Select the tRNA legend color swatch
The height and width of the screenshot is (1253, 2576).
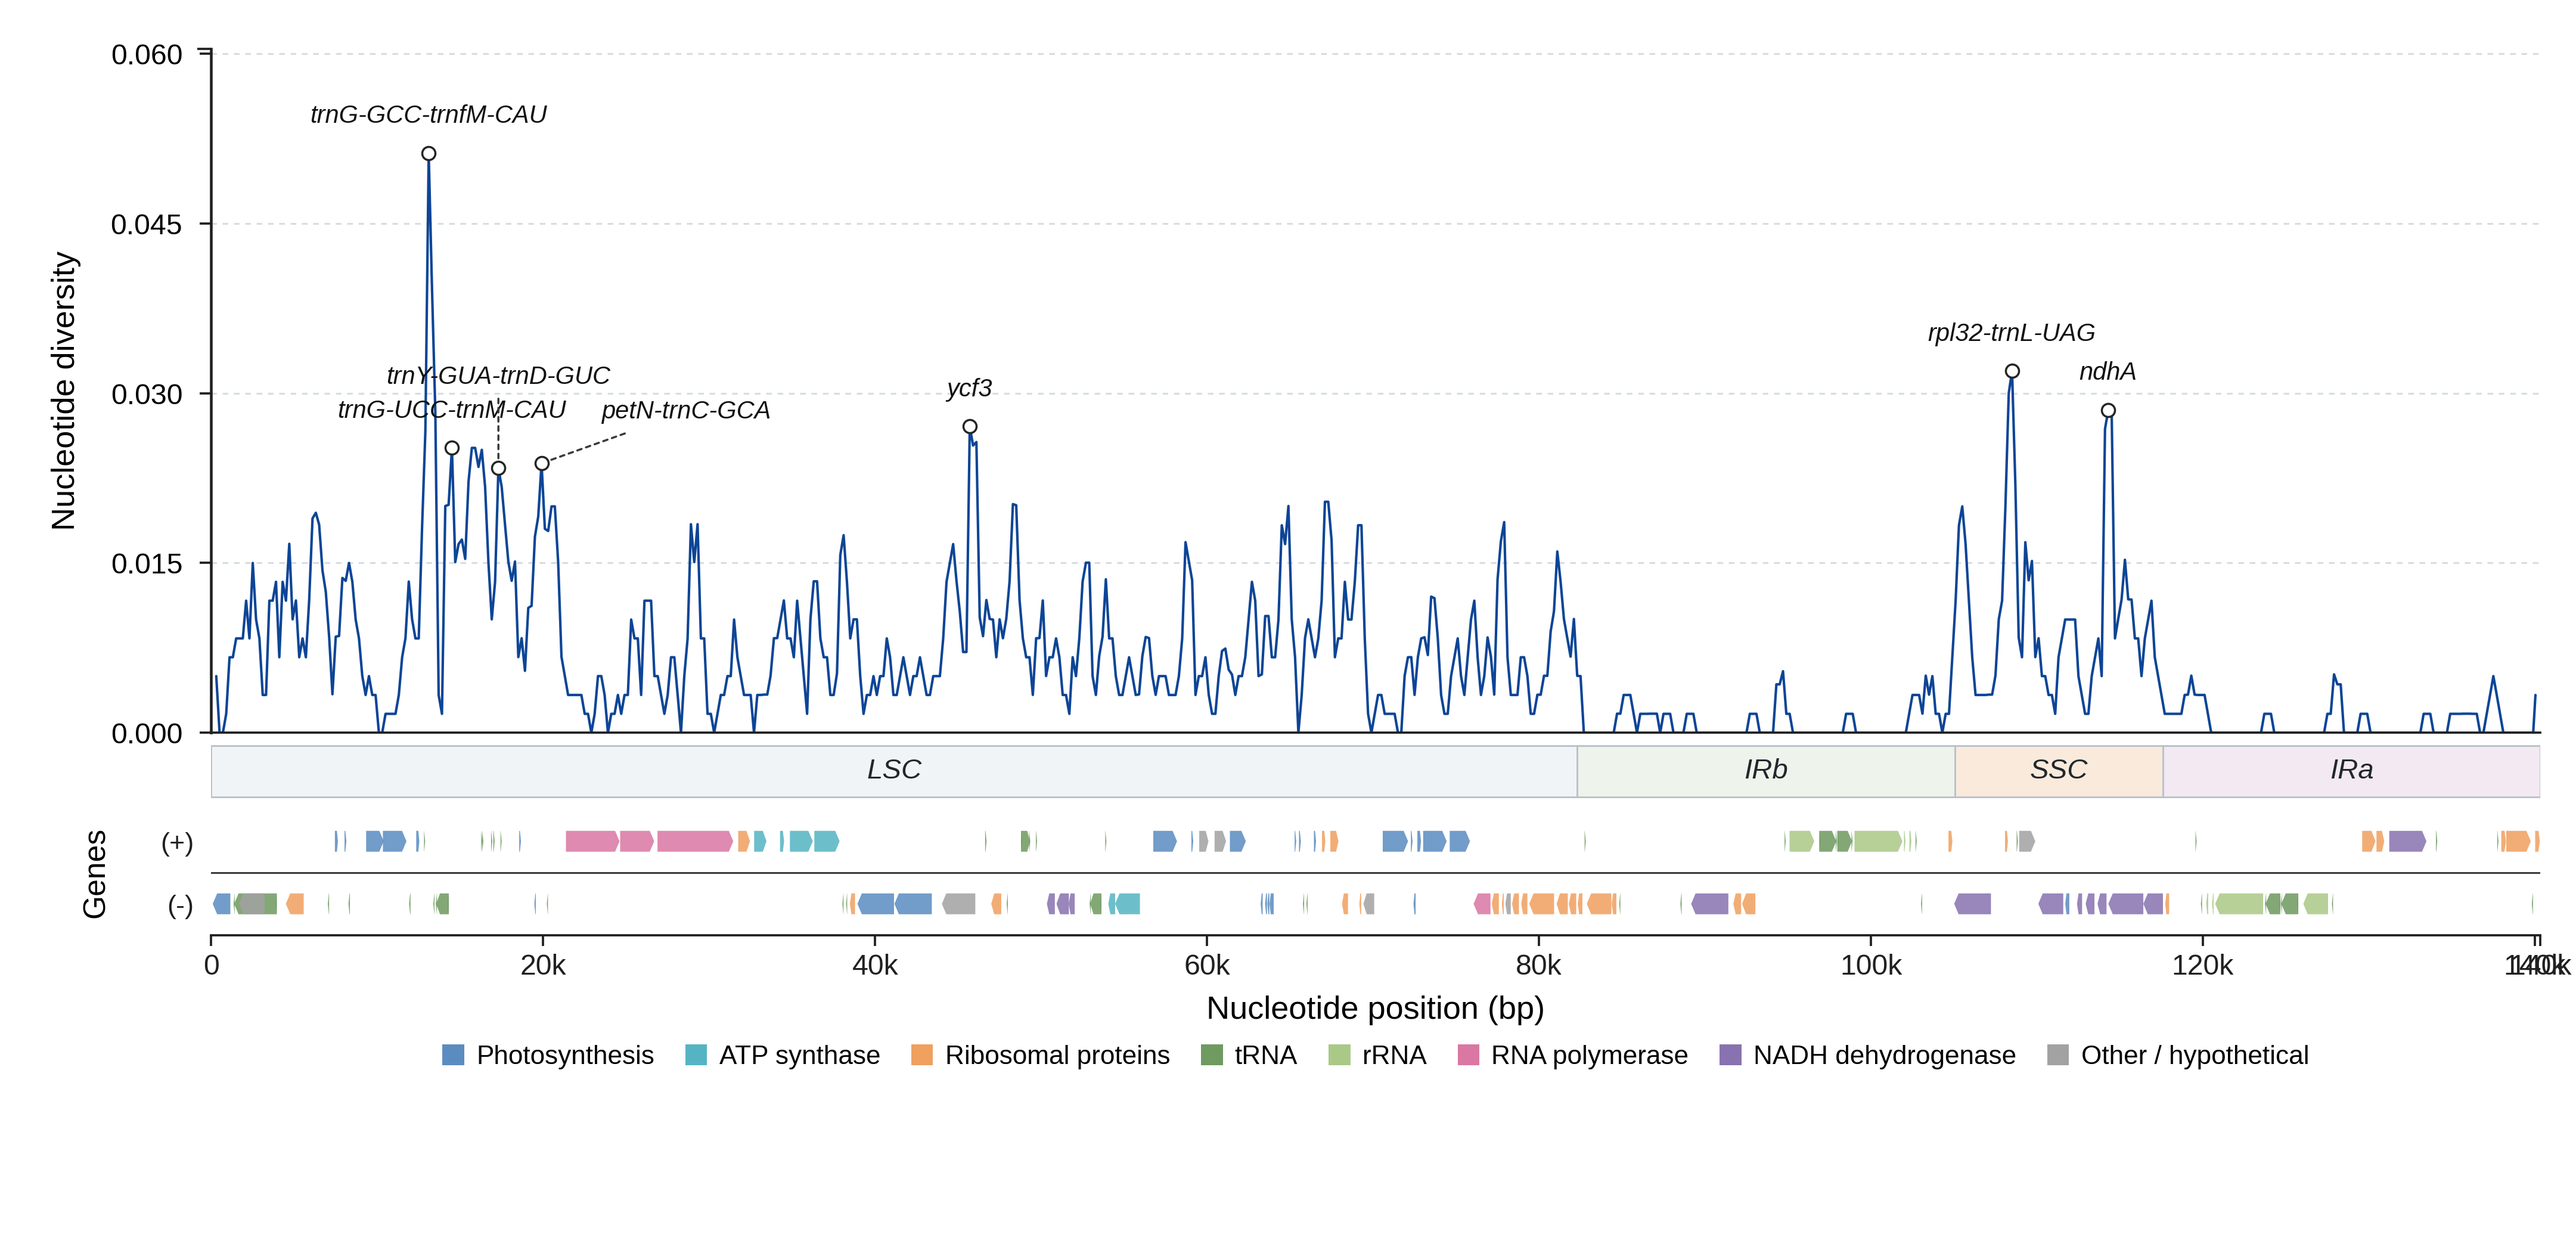(x=1212, y=1055)
